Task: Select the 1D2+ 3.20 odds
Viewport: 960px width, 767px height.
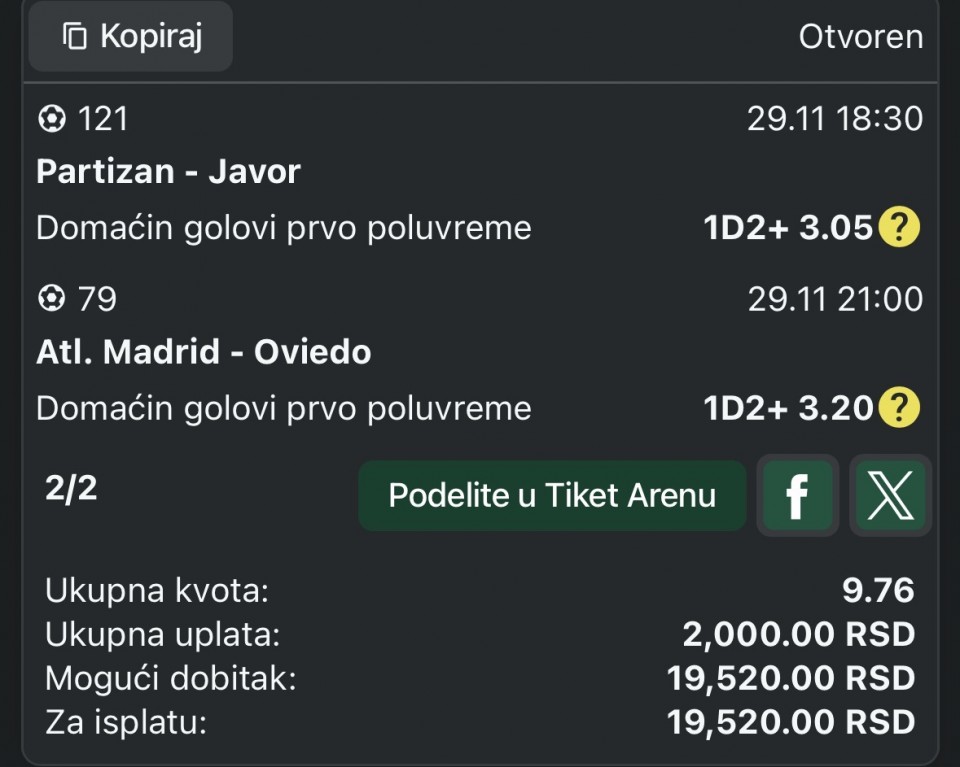Action: [x=788, y=408]
